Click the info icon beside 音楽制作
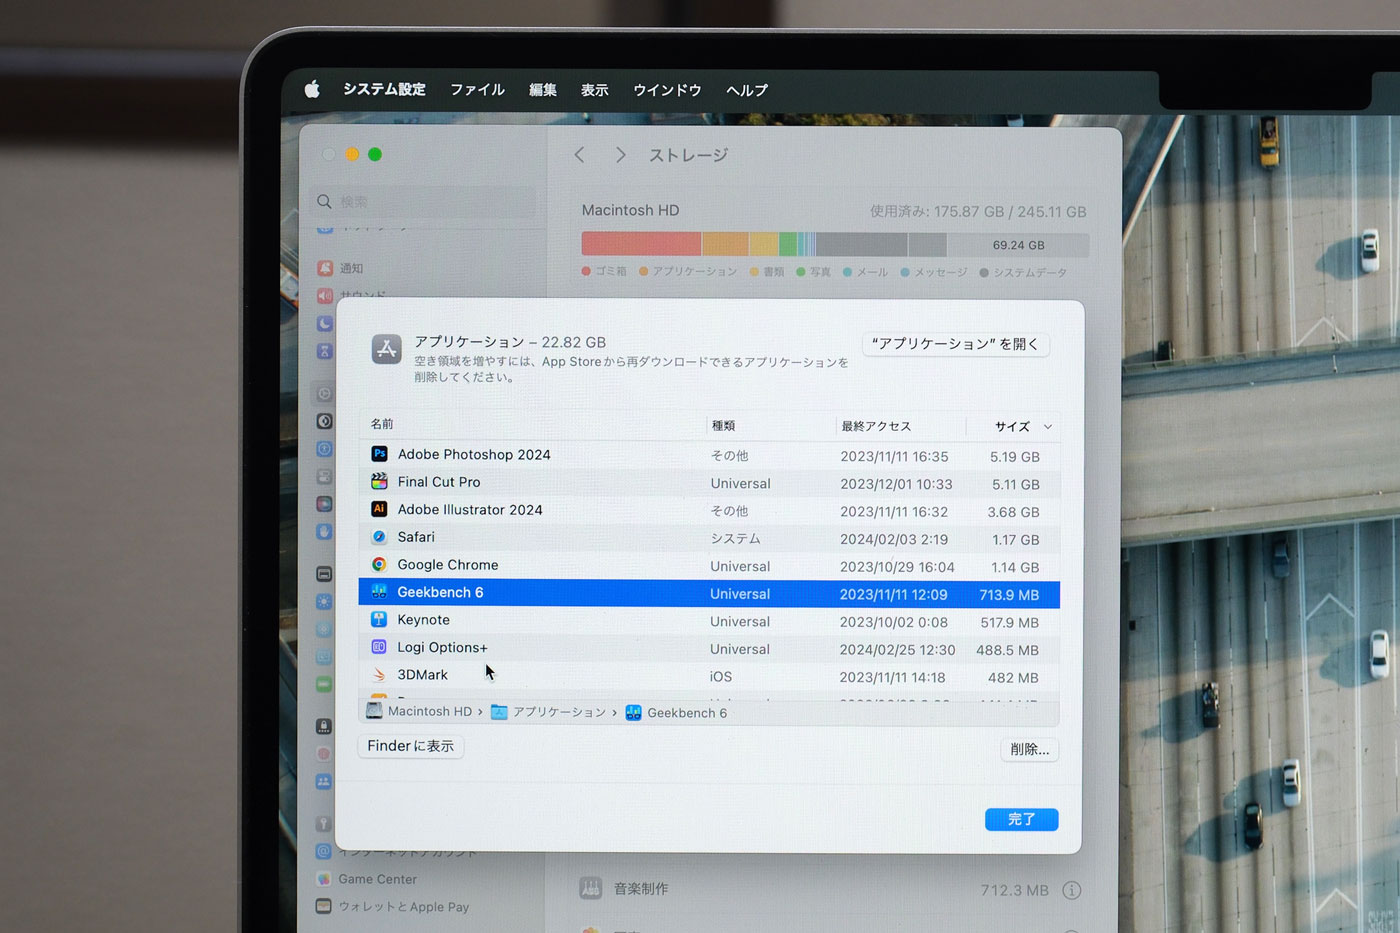 (x=1072, y=890)
